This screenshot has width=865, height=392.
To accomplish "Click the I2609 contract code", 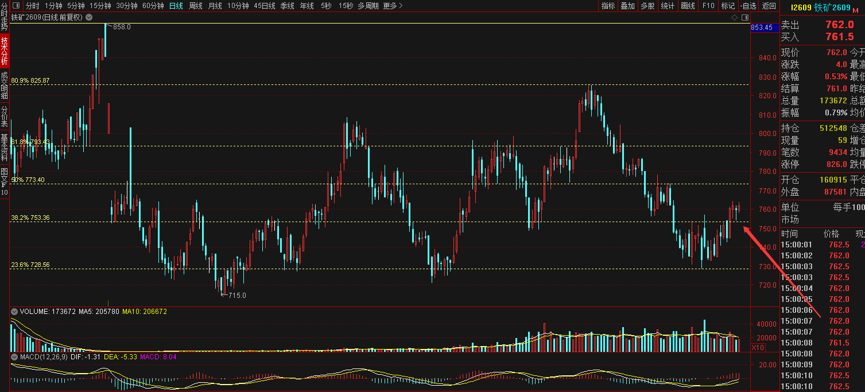I will click(801, 7).
